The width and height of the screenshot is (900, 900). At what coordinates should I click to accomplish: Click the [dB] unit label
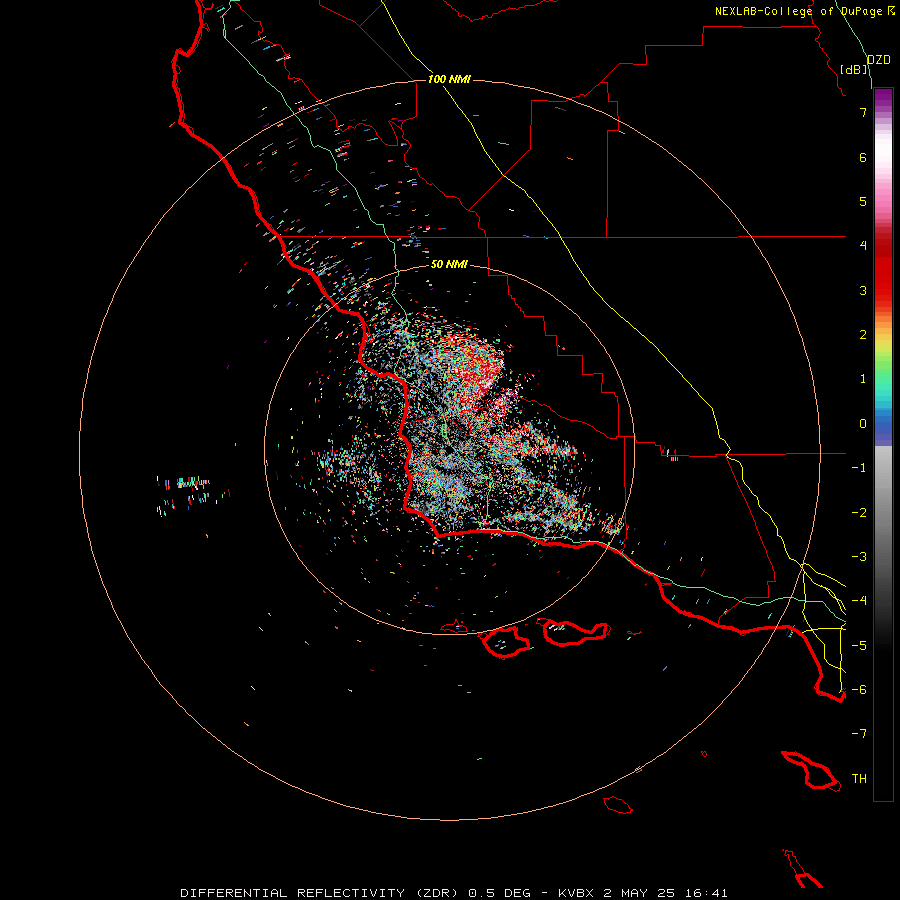[x=854, y=69]
